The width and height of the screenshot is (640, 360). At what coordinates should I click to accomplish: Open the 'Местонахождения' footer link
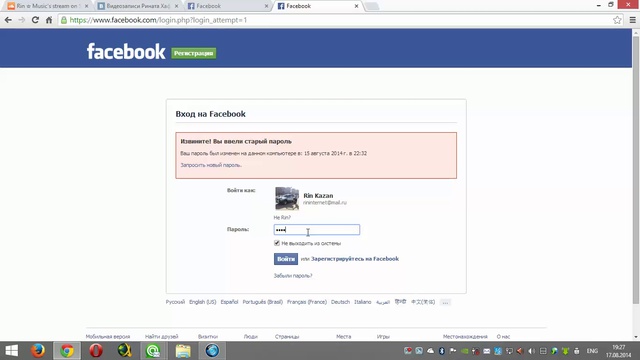465,337
